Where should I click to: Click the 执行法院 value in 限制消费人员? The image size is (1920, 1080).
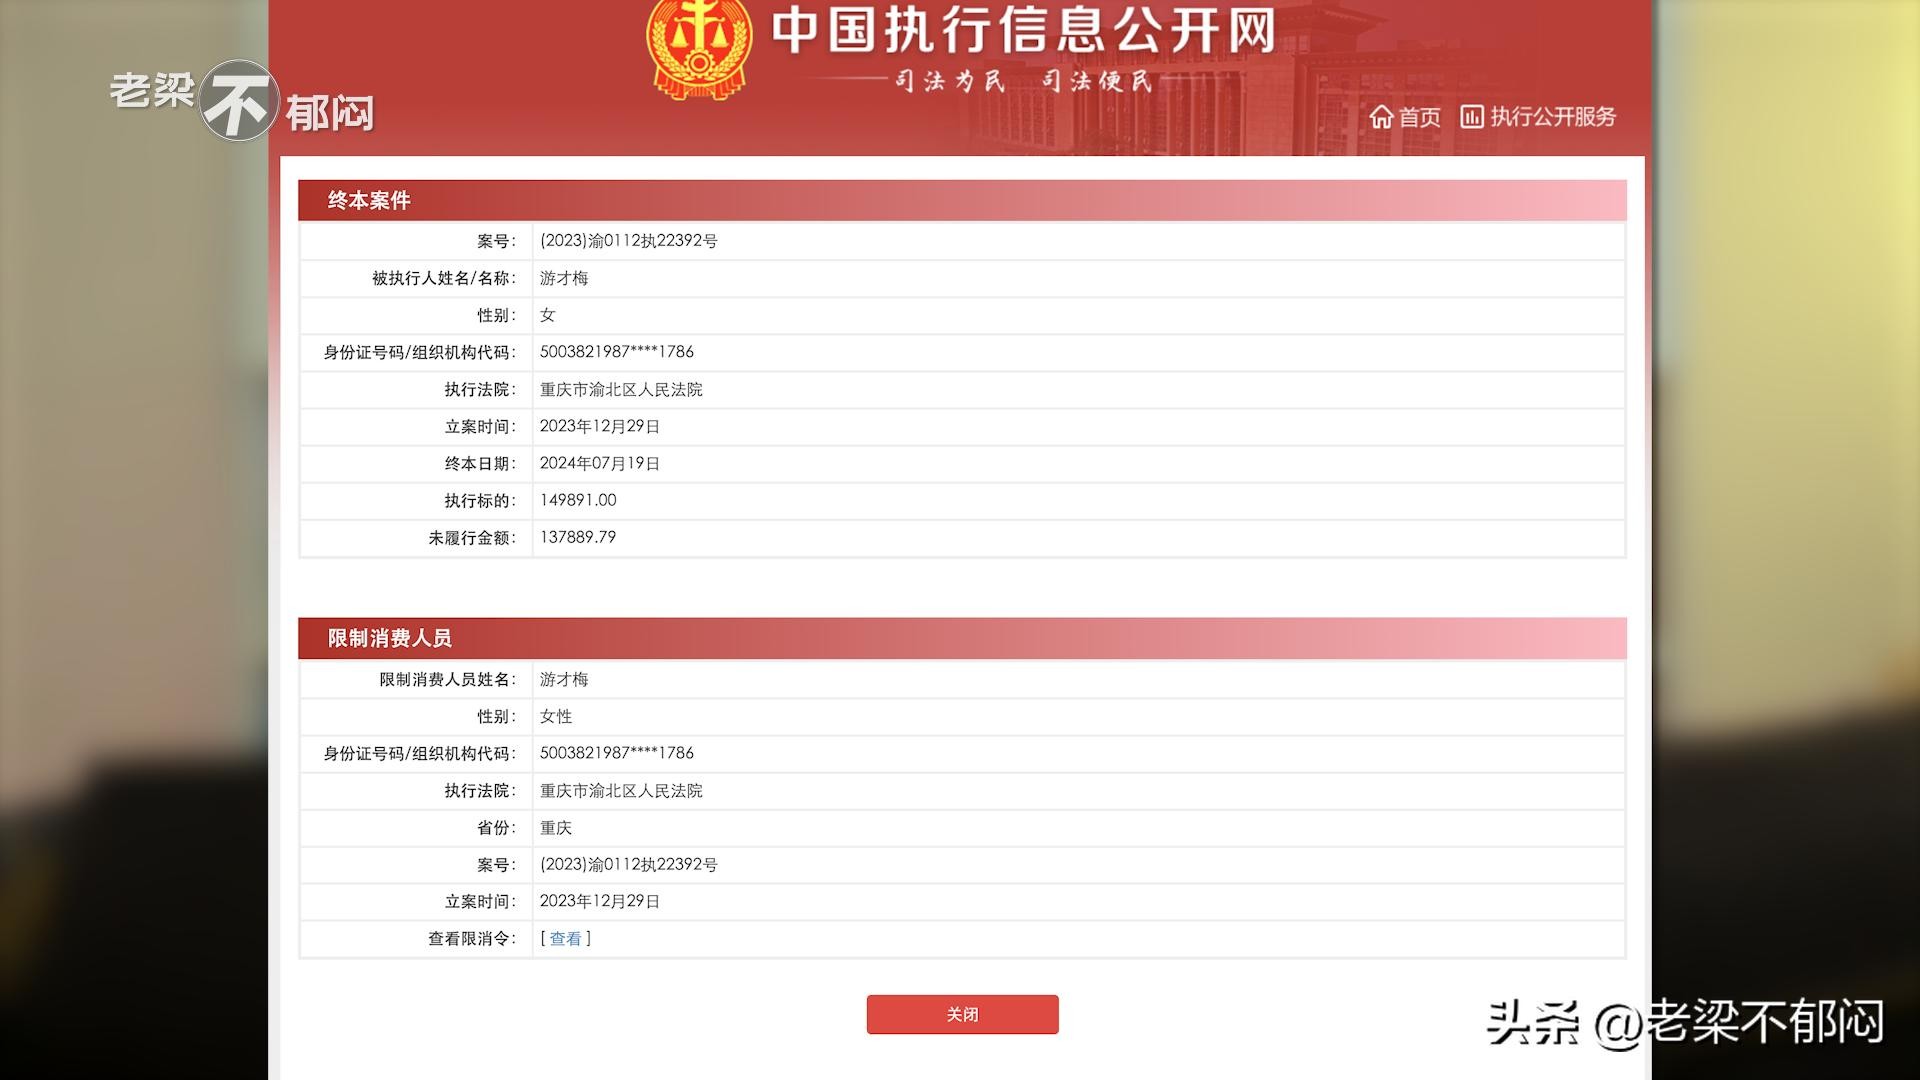point(621,790)
